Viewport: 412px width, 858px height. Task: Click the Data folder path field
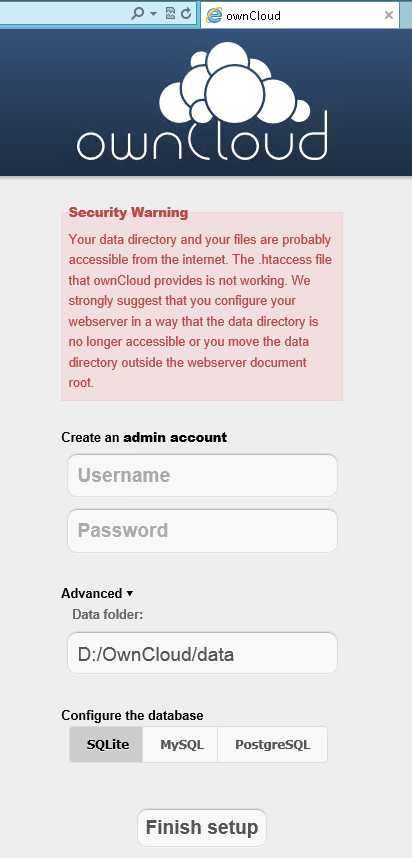tap(202, 653)
